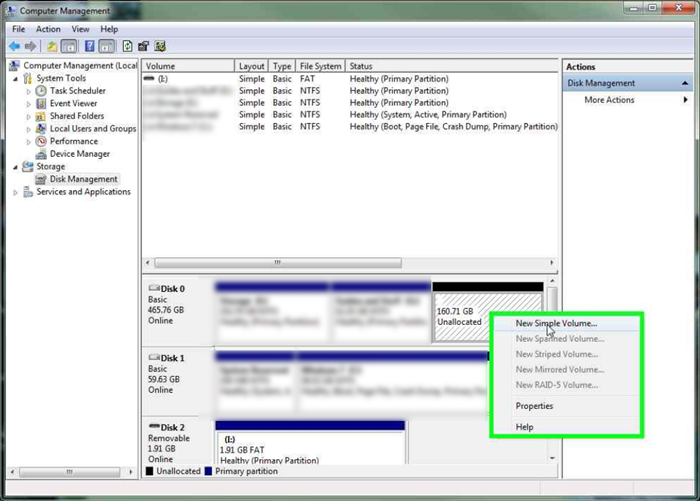The image size is (700, 501).
Task: Click the (I:) volume icon in the volume list
Action: pyautogui.click(x=149, y=79)
